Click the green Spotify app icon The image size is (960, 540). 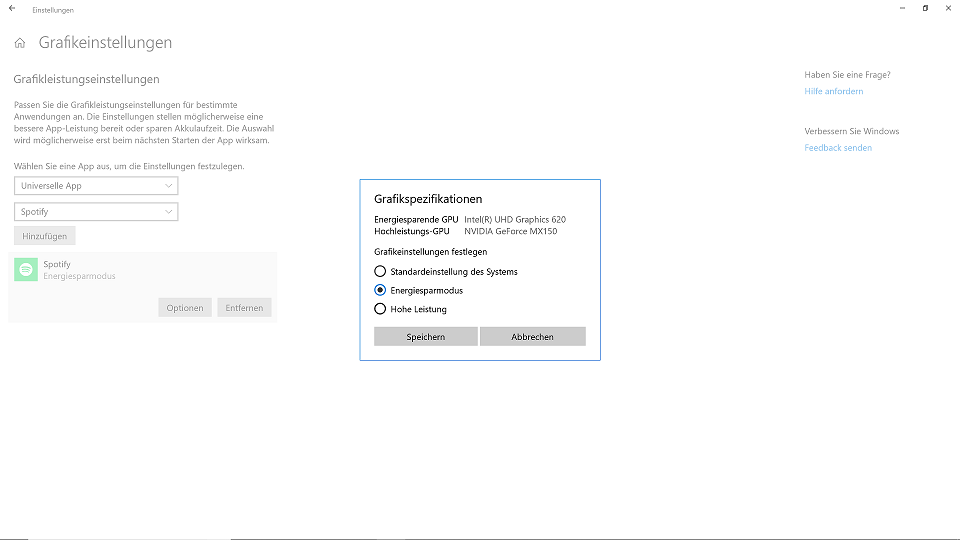(x=28, y=270)
